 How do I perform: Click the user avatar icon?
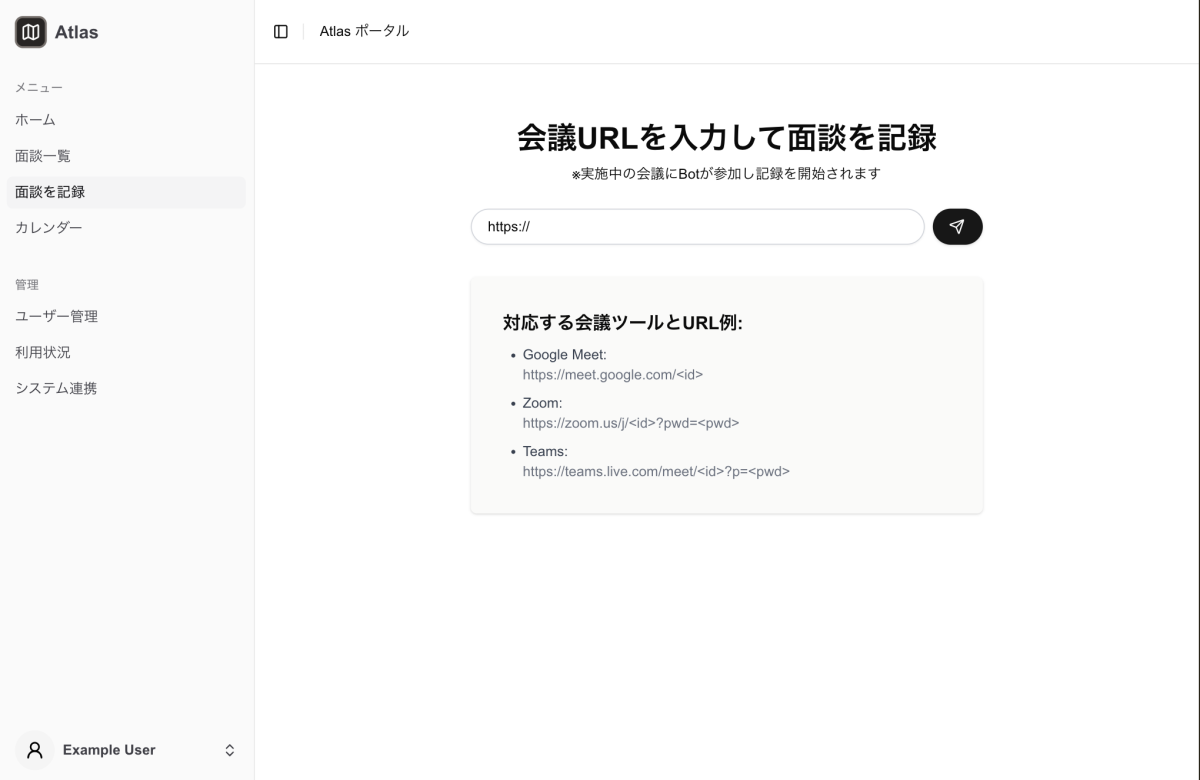click(x=35, y=750)
